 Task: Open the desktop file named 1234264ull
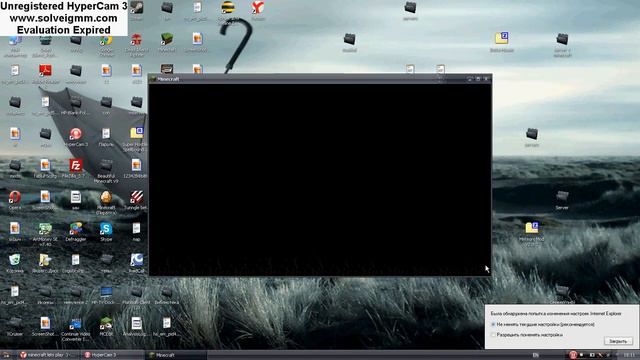click(137, 165)
